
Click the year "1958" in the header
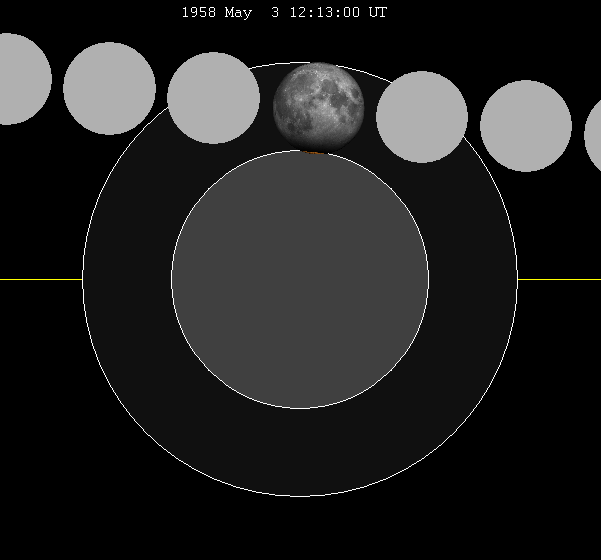pos(198,13)
